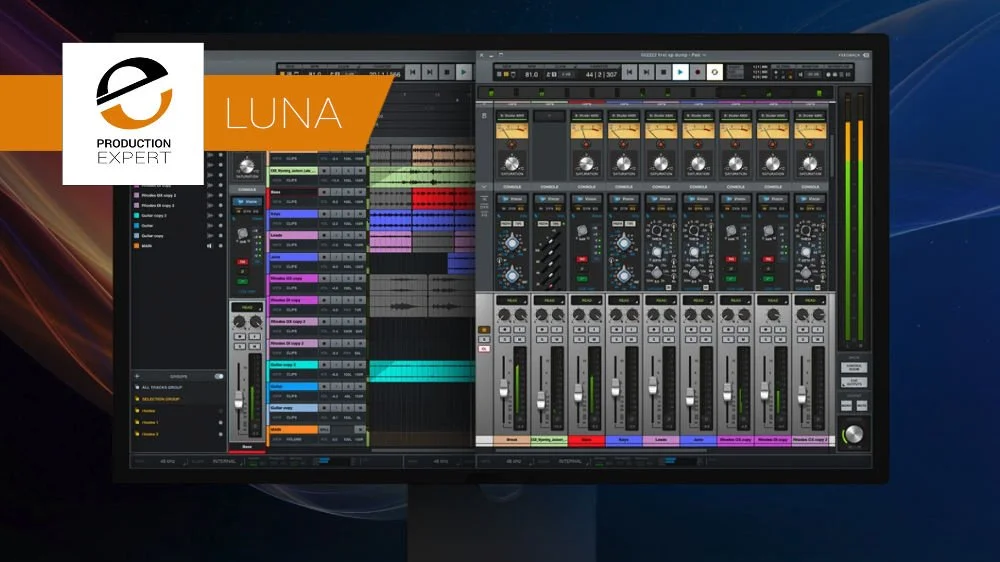Toggle the Groups switch in the sidebar
This screenshot has width=1000, height=562.
pos(219,376)
